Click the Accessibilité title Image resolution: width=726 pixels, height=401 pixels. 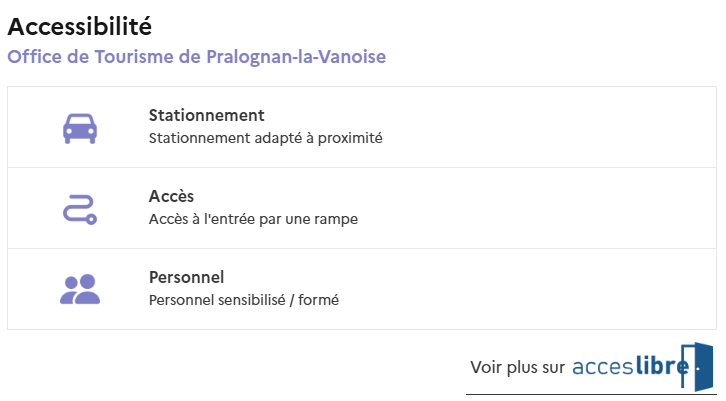pos(79,27)
